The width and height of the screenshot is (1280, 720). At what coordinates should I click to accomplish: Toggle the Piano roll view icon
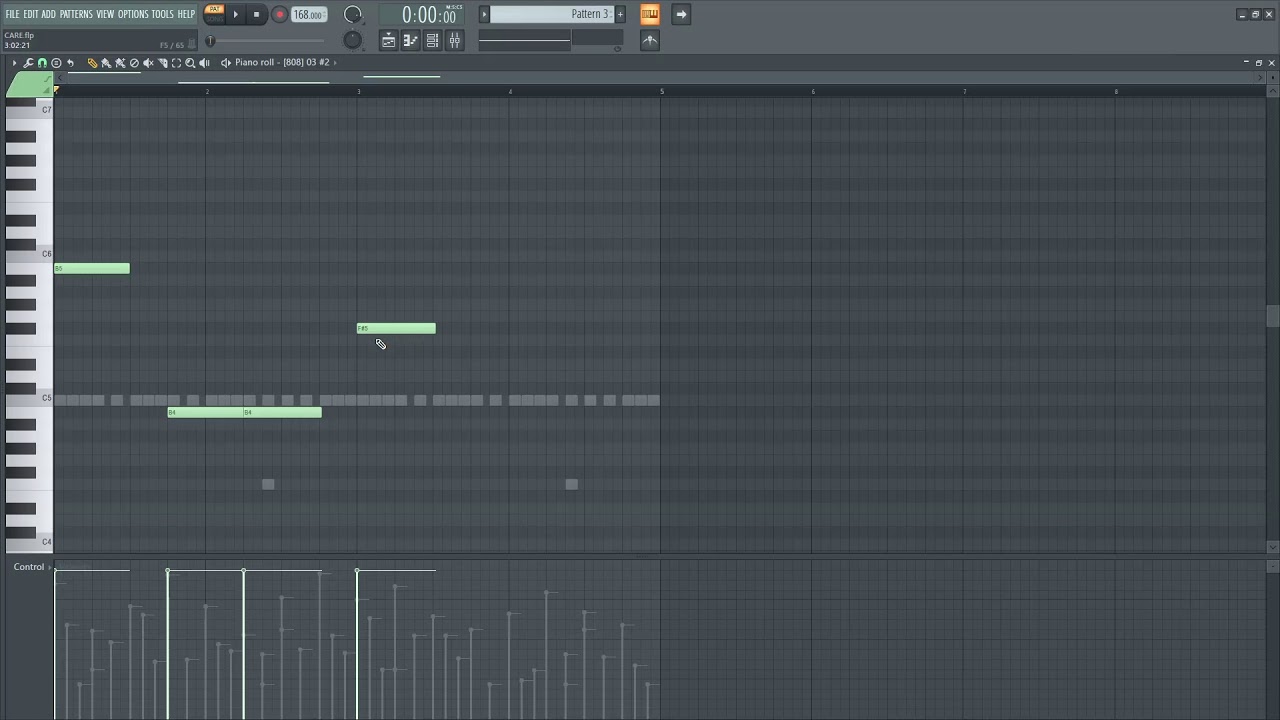(x=411, y=40)
